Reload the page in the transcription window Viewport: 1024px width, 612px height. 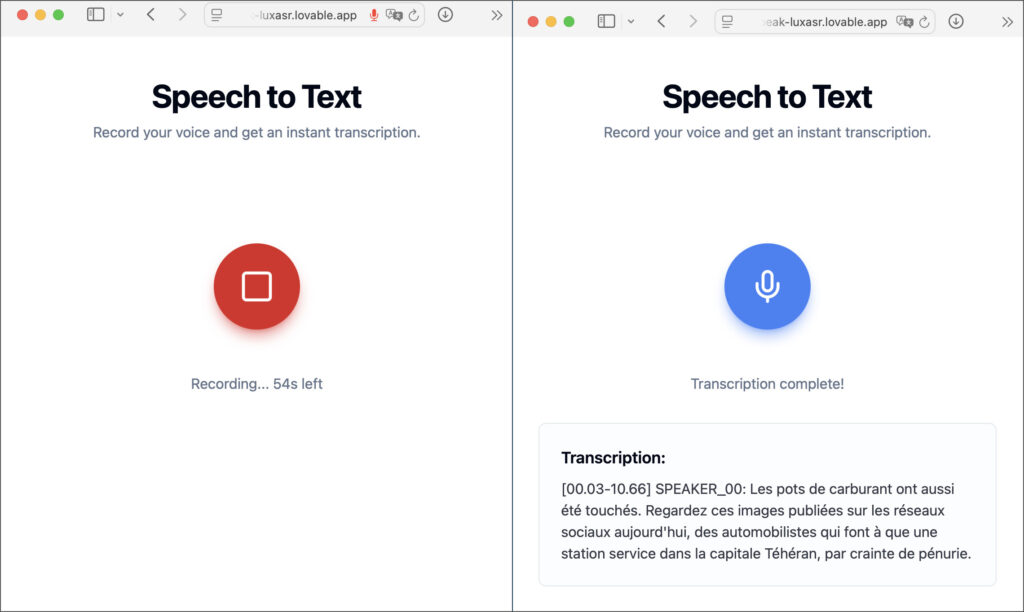[923, 21]
